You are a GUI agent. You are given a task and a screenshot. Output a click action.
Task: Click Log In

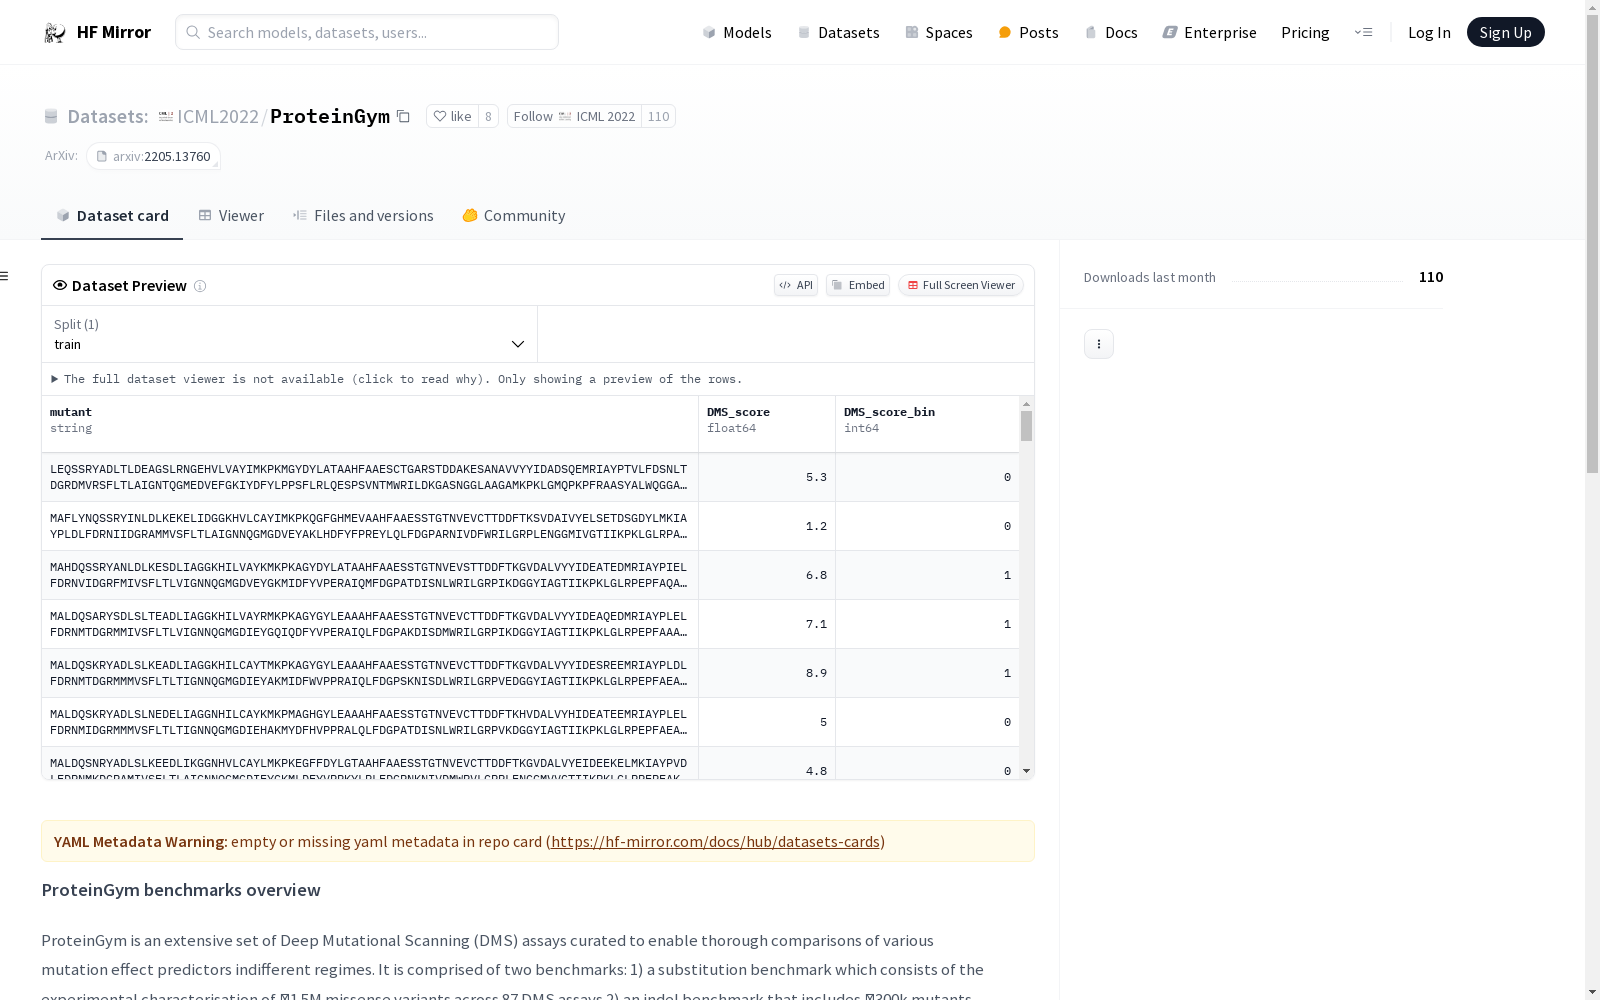1429,32
